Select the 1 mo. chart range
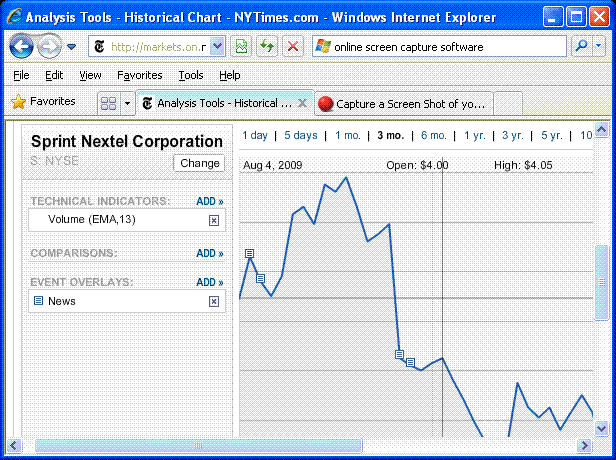Screen dimensions: 616x460 (x=348, y=136)
